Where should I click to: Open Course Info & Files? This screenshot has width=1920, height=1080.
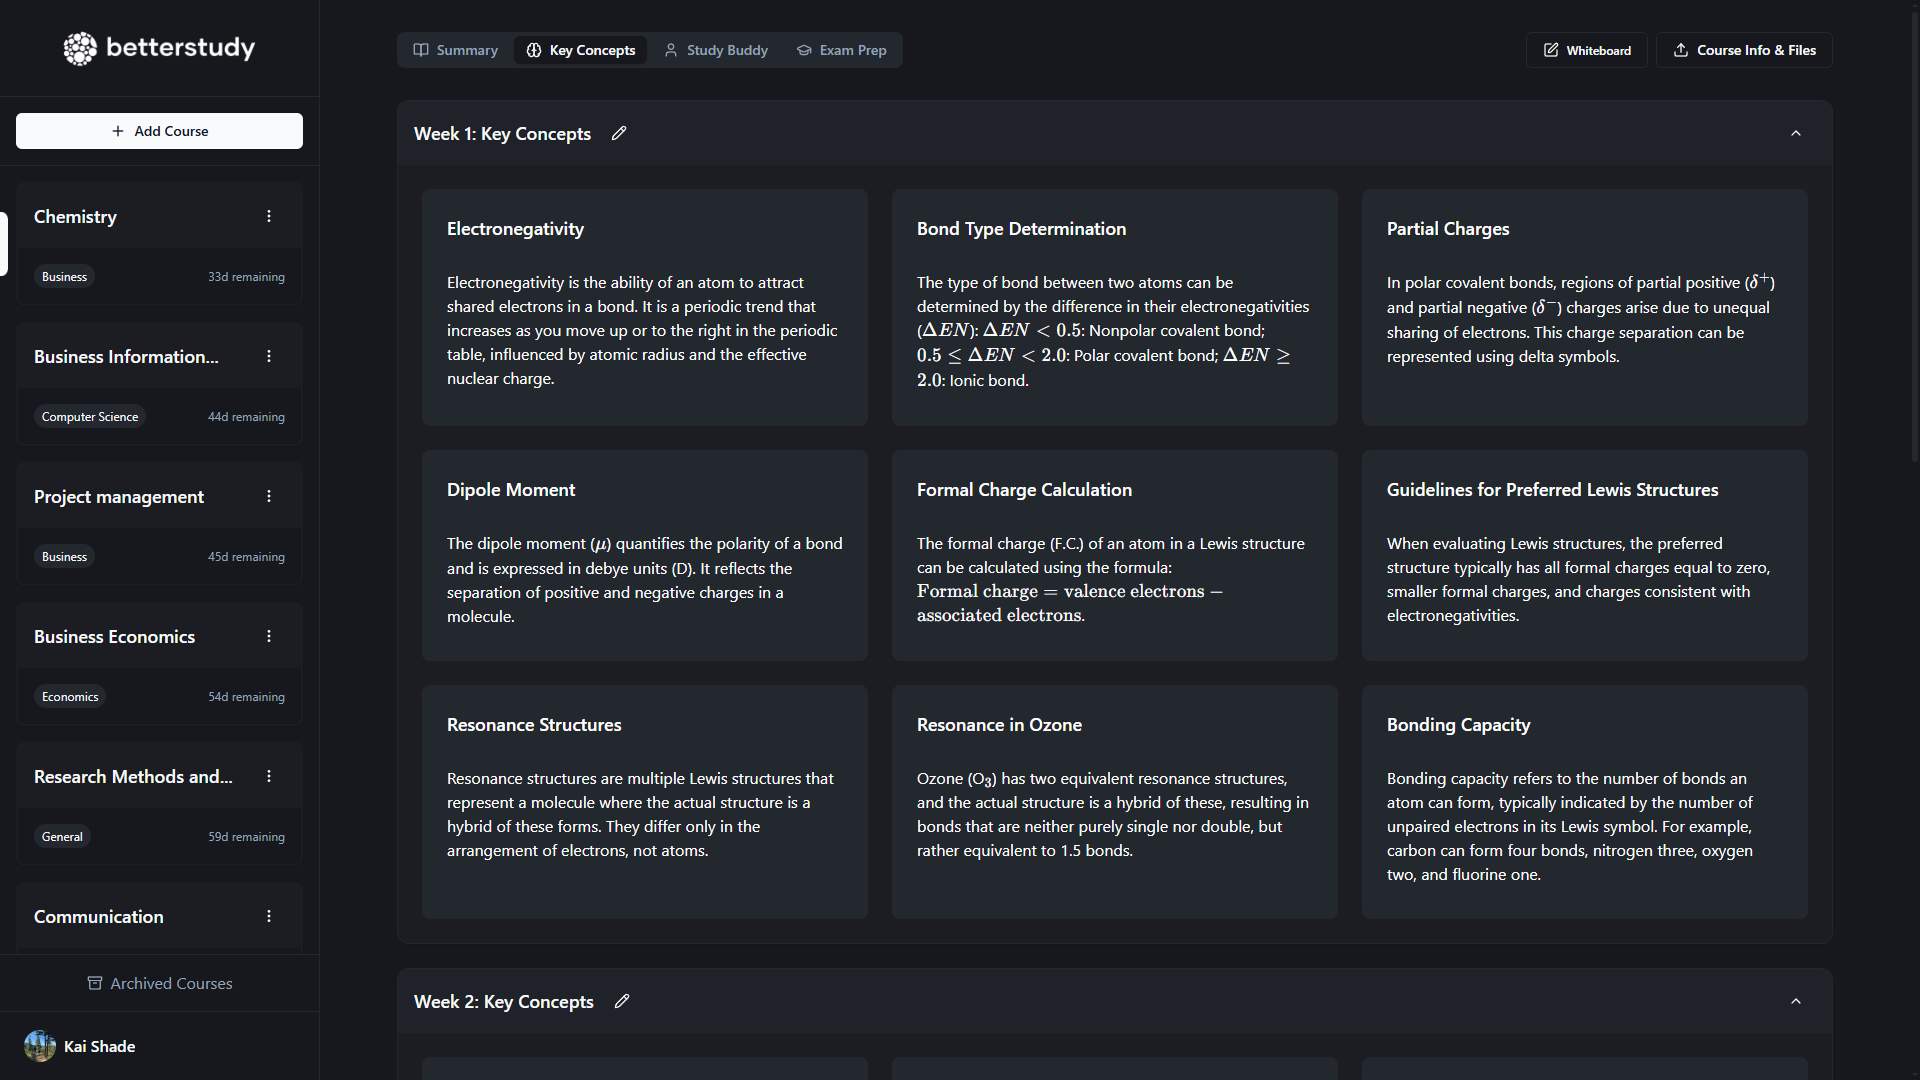(1744, 50)
